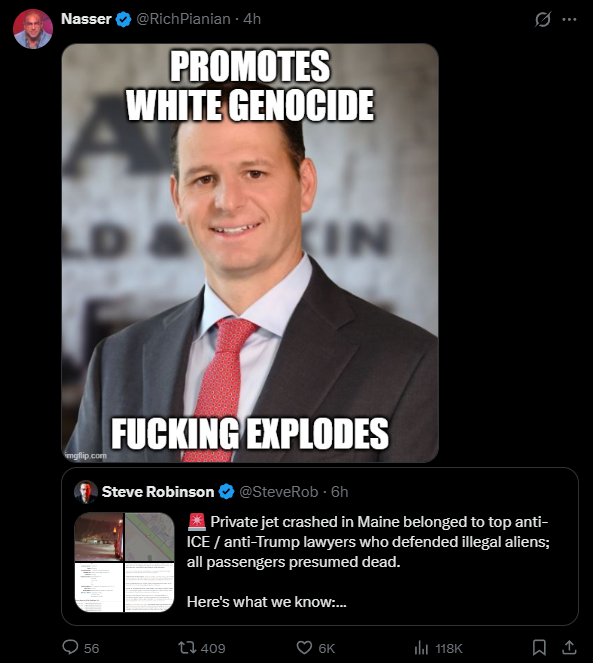This screenshot has width=593, height=663.
Task: Bookmark this post
Action: coord(539,647)
